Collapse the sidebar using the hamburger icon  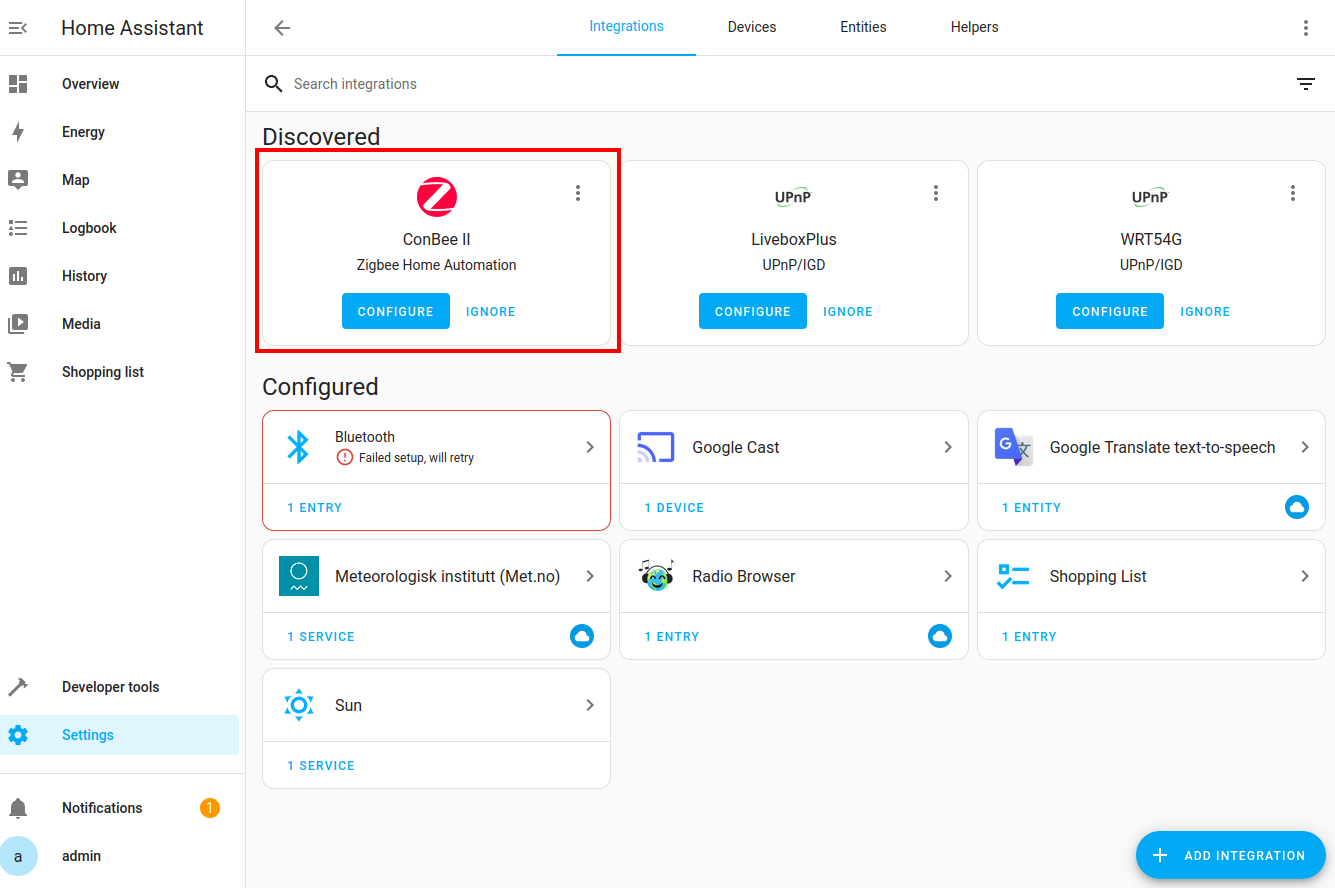click(18, 28)
